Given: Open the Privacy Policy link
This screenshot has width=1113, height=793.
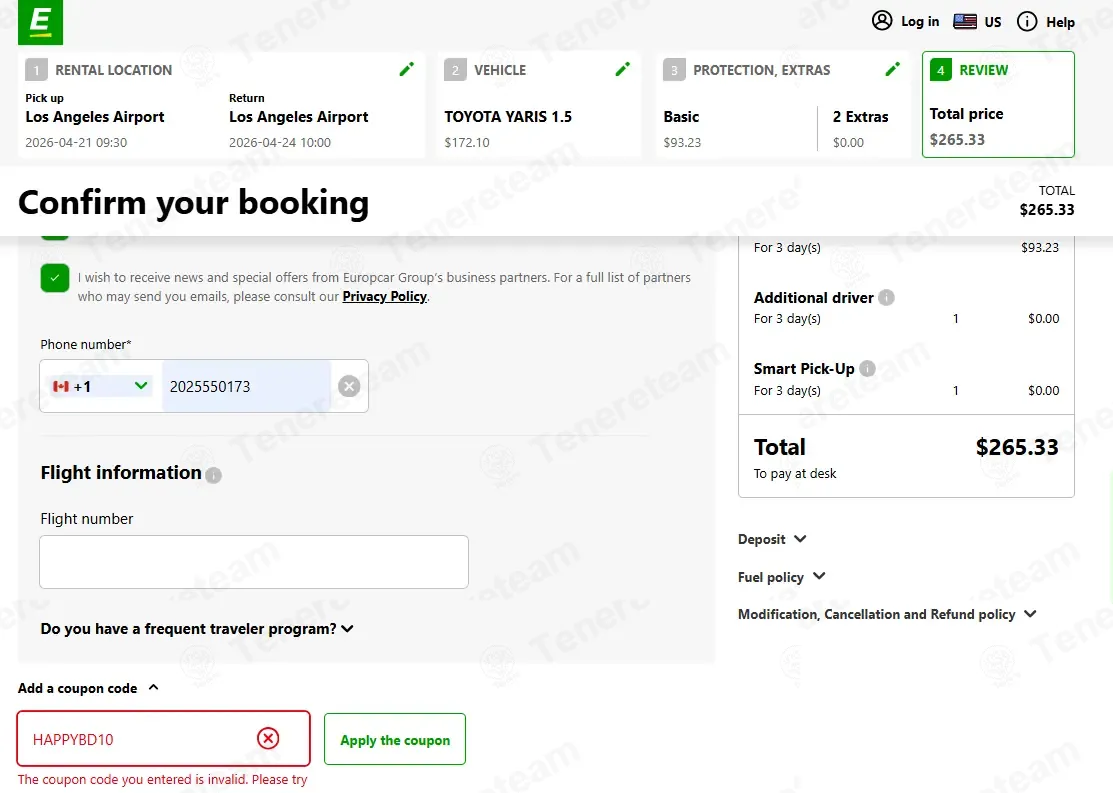Looking at the screenshot, I should pyautogui.click(x=385, y=297).
